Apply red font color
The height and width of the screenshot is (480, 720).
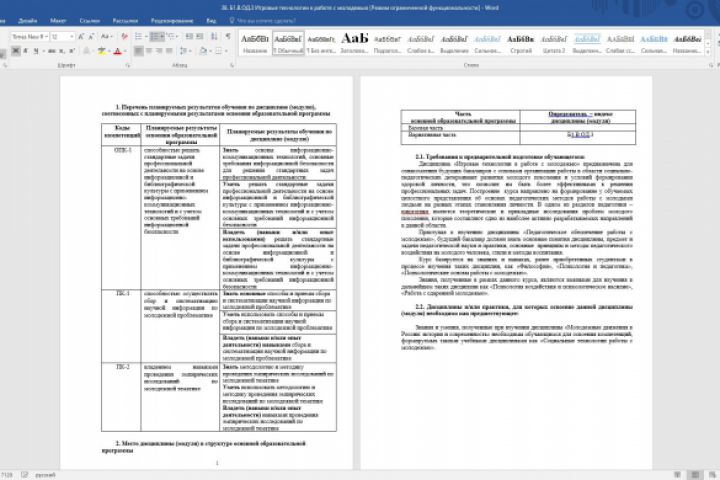pos(118,51)
